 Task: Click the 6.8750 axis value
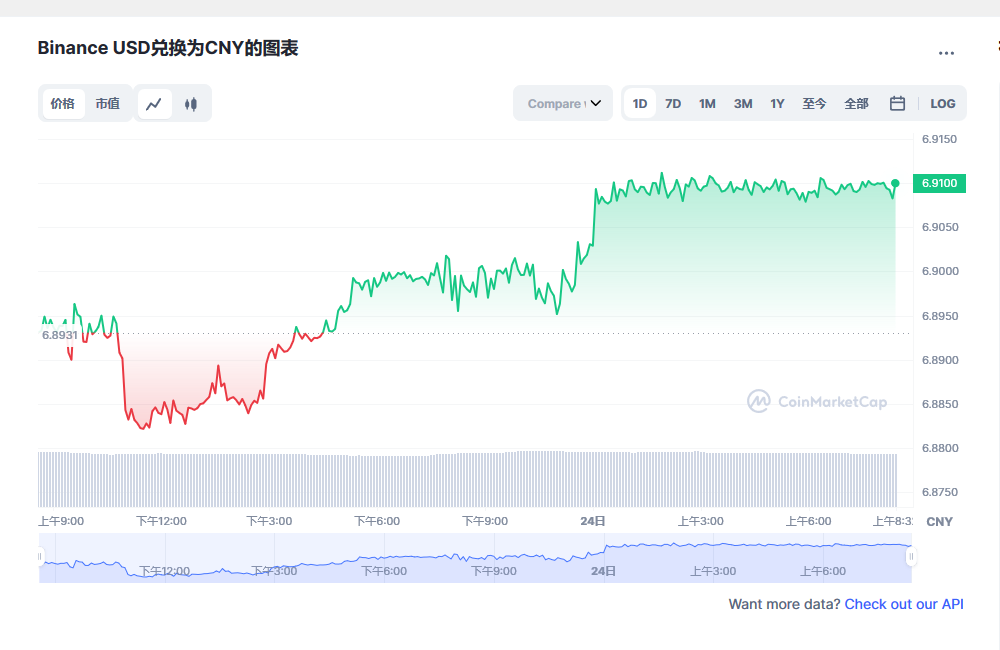[x=939, y=492]
